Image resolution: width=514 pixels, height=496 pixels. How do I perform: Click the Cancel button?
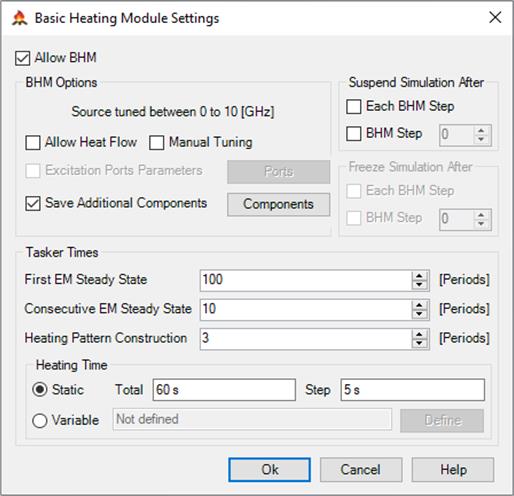361,470
